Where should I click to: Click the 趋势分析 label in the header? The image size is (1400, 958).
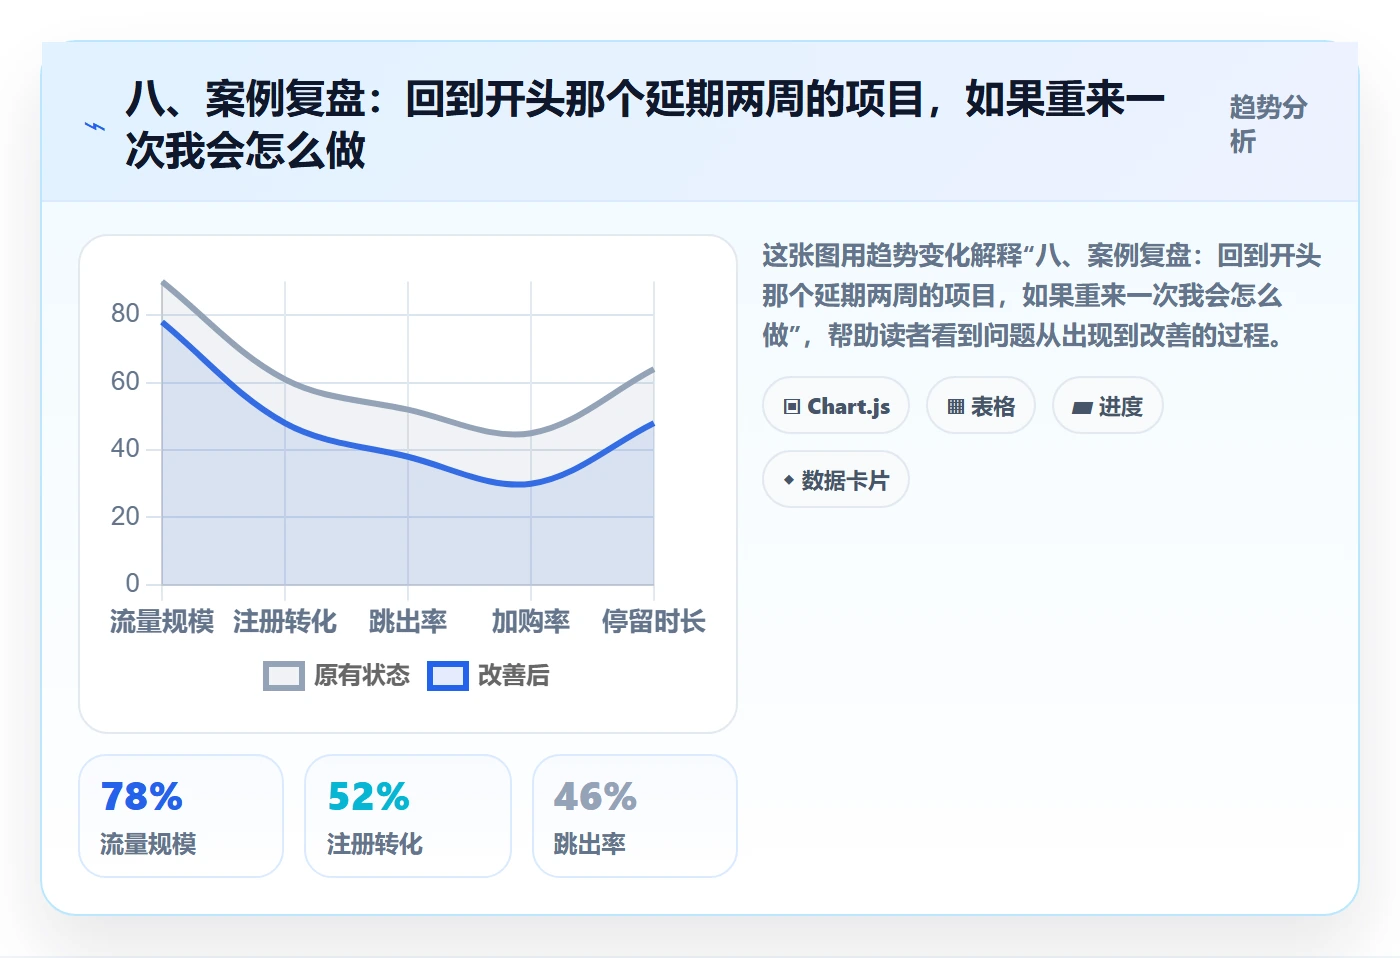(x=1268, y=125)
